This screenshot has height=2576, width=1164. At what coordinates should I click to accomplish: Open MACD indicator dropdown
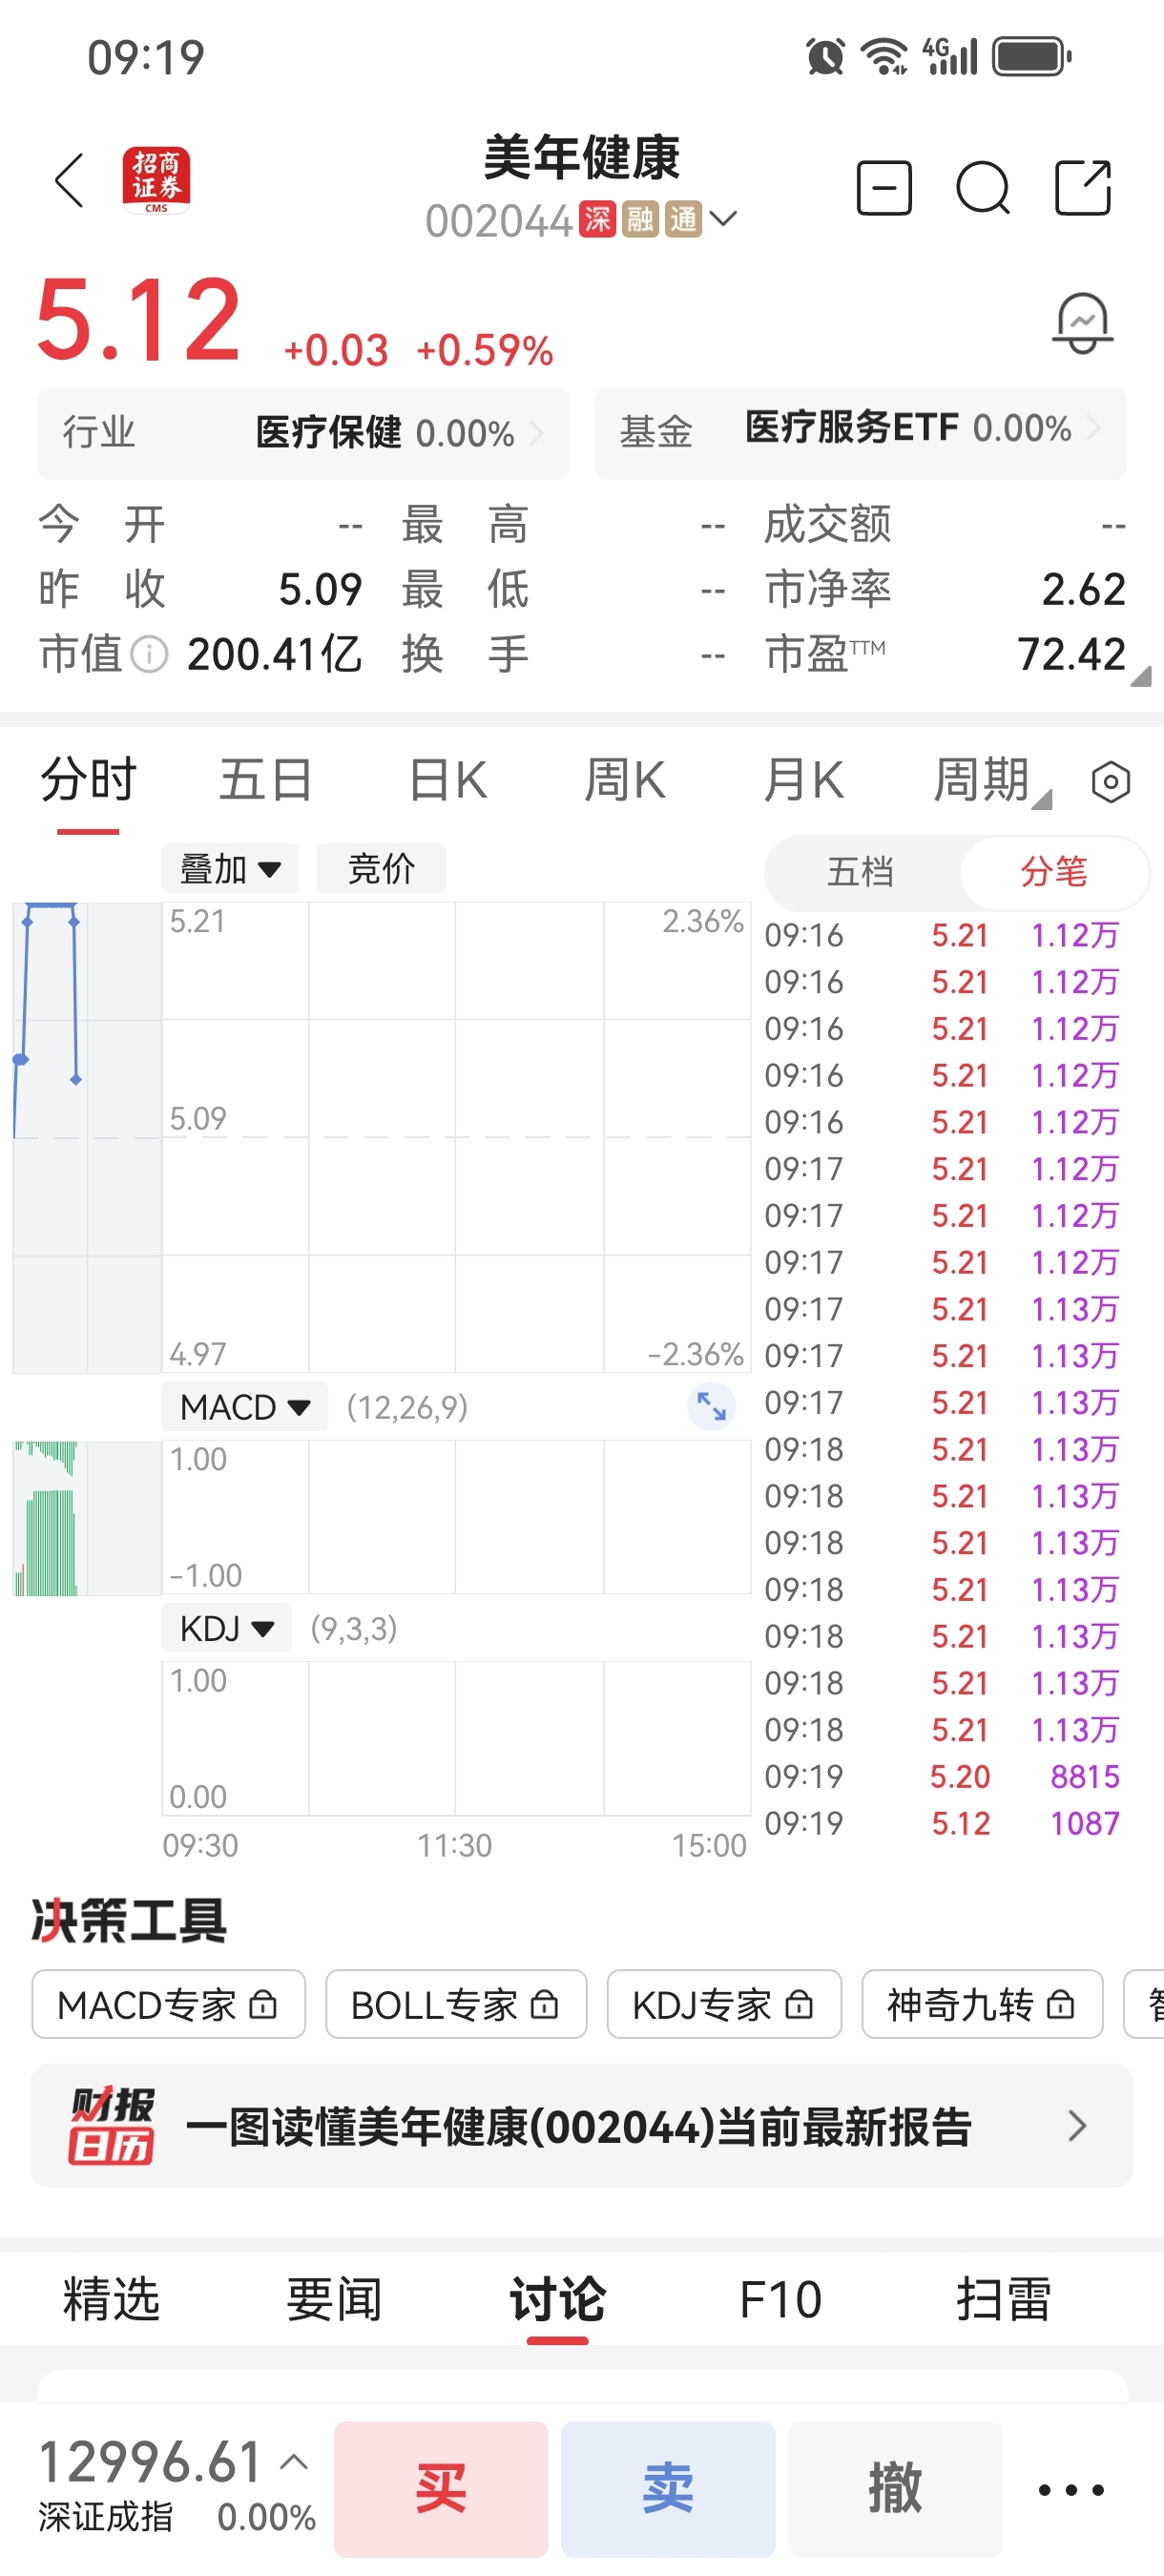(245, 1407)
